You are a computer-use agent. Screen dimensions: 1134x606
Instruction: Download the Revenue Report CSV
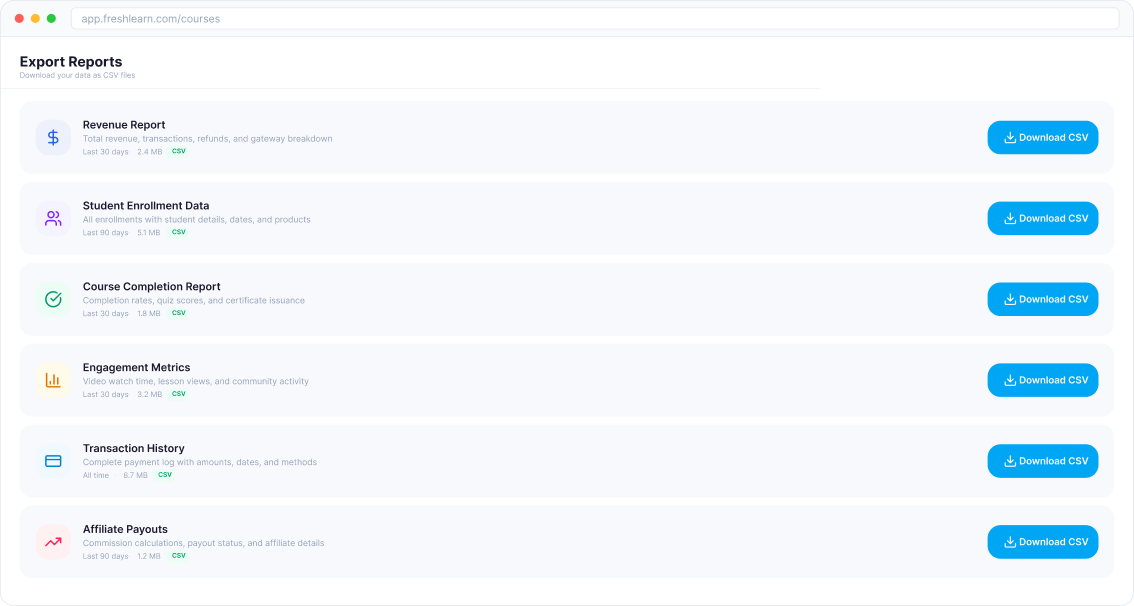click(1043, 137)
